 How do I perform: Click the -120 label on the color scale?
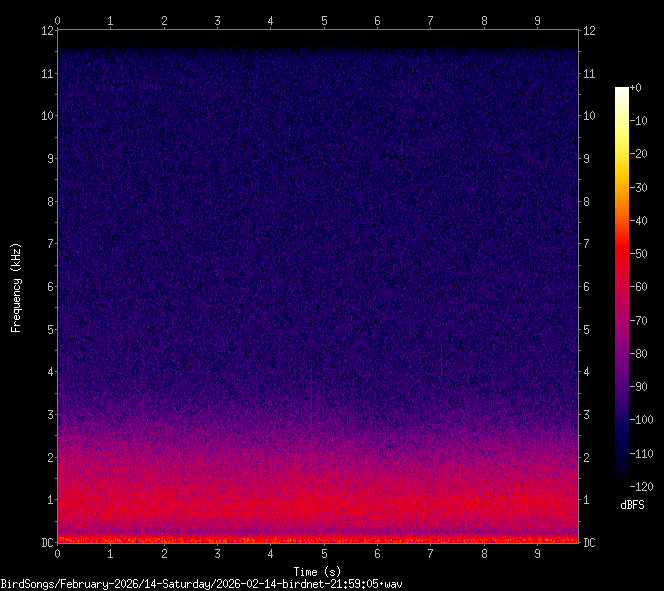(x=640, y=487)
